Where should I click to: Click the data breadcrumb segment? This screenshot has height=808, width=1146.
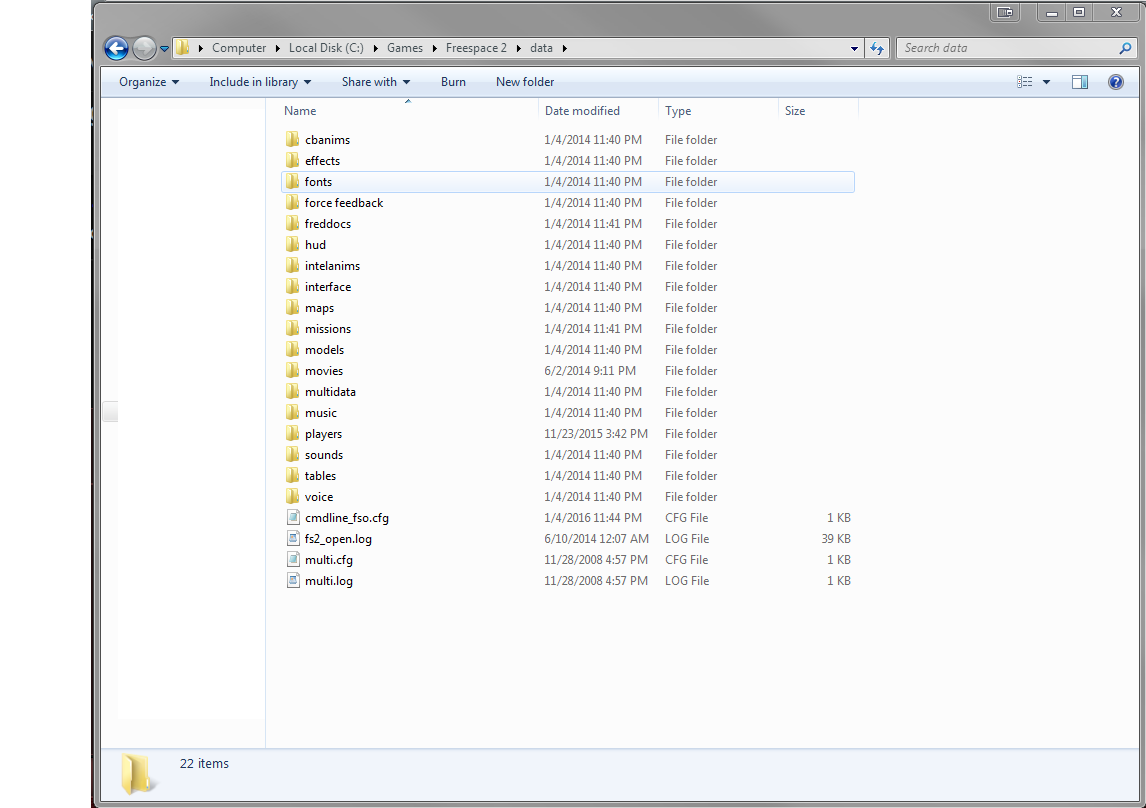tap(541, 48)
